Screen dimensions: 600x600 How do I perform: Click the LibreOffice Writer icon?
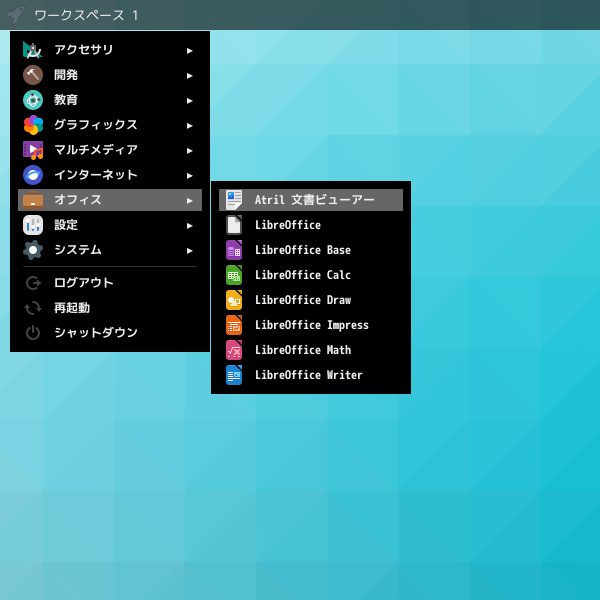(x=234, y=375)
